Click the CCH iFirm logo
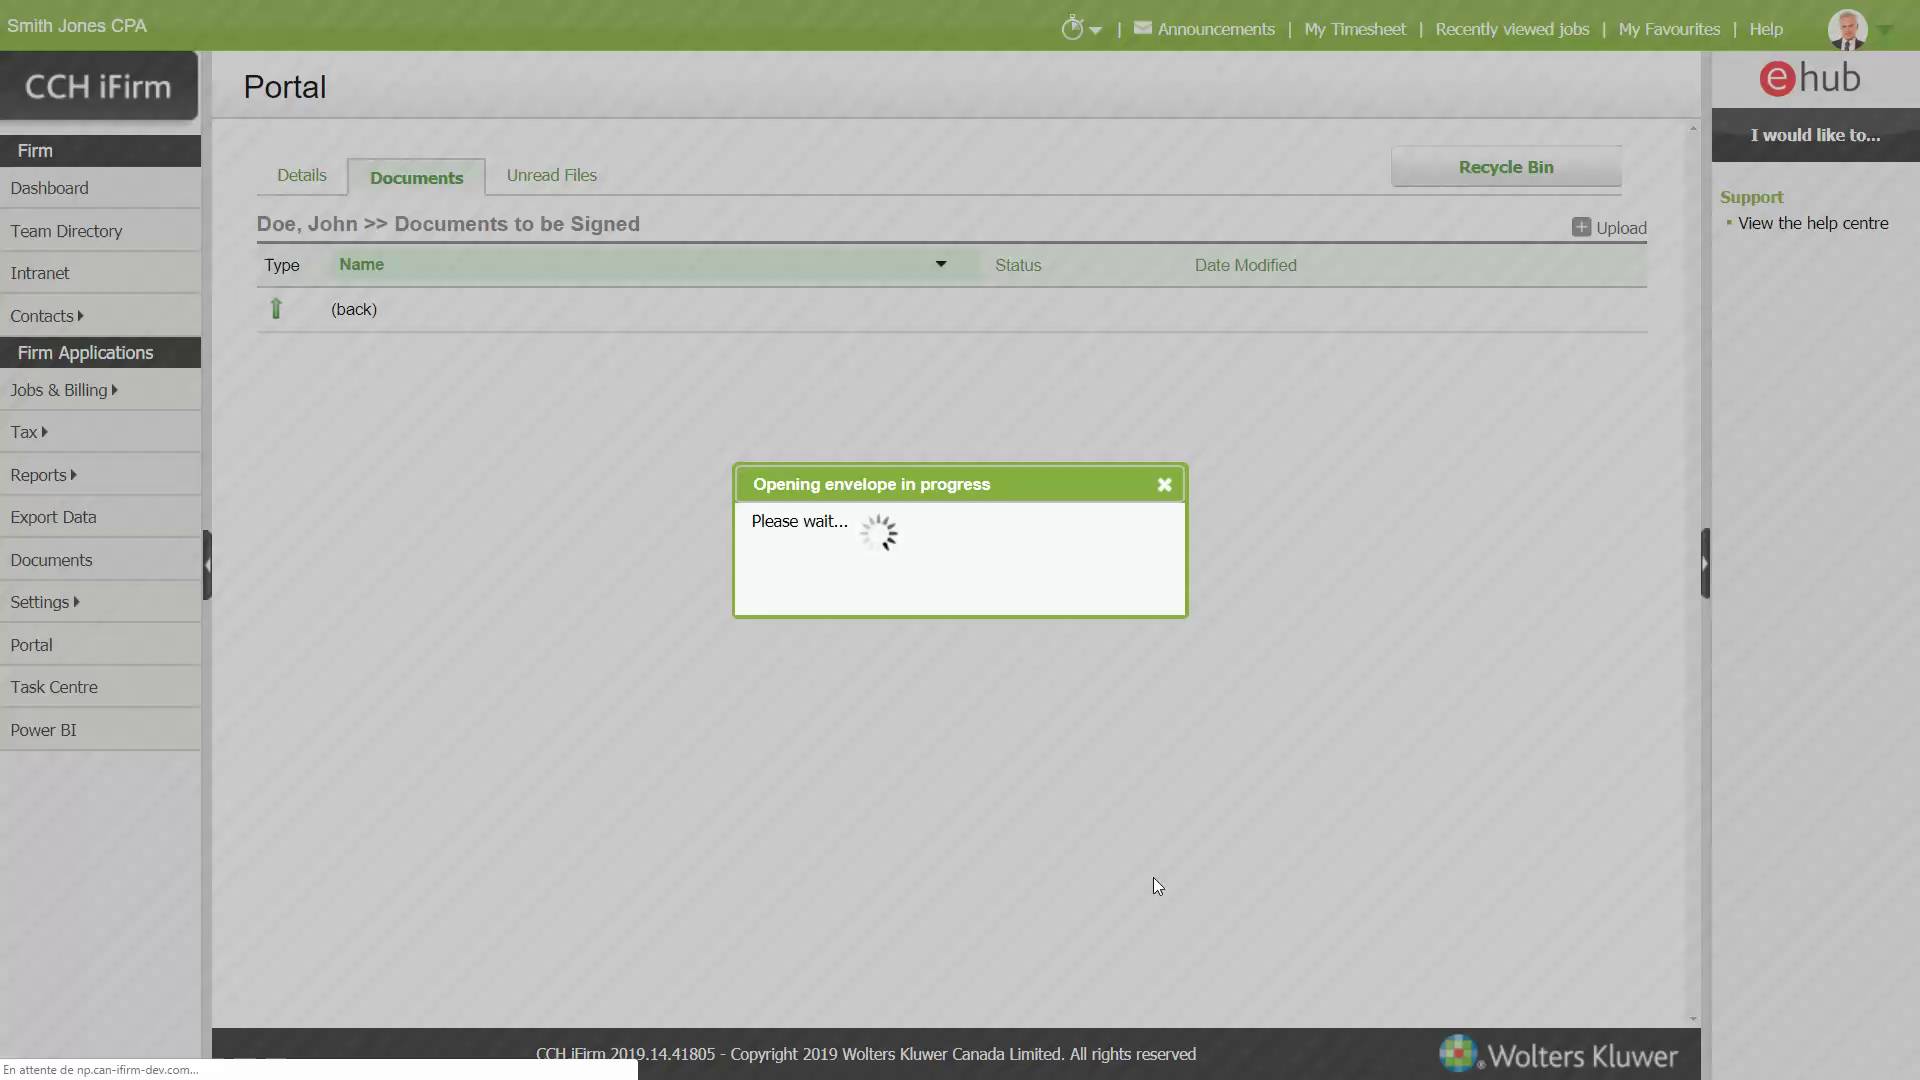The width and height of the screenshot is (1920, 1080). click(98, 87)
